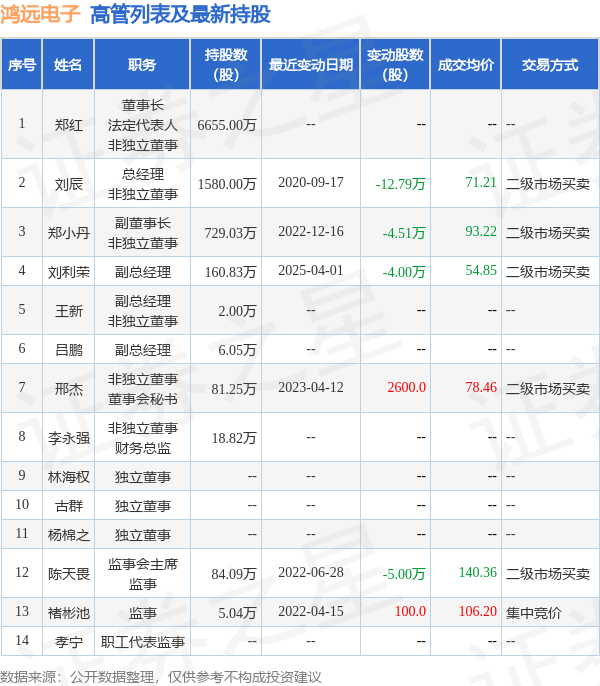
Task: Click the position 法定代表人
Action: tap(143, 125)
